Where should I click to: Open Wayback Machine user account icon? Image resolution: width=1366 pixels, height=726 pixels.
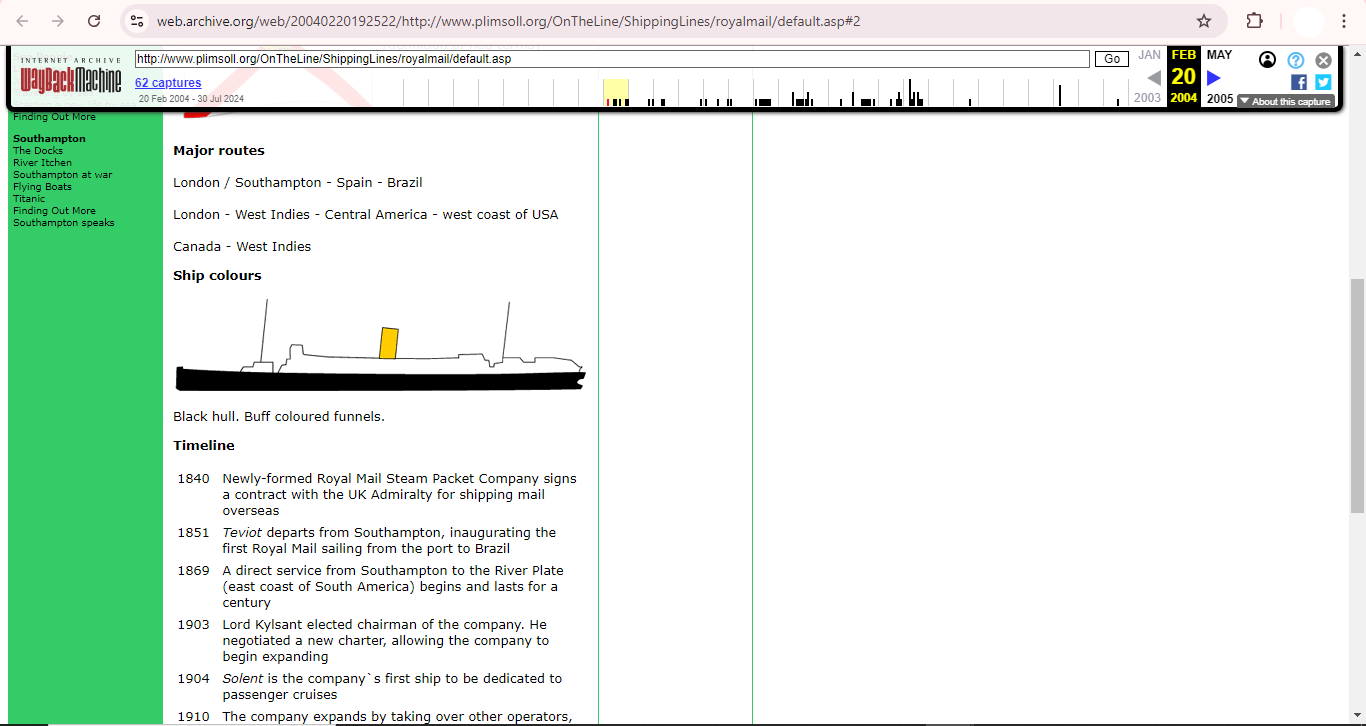click(x=1267, y=60)
